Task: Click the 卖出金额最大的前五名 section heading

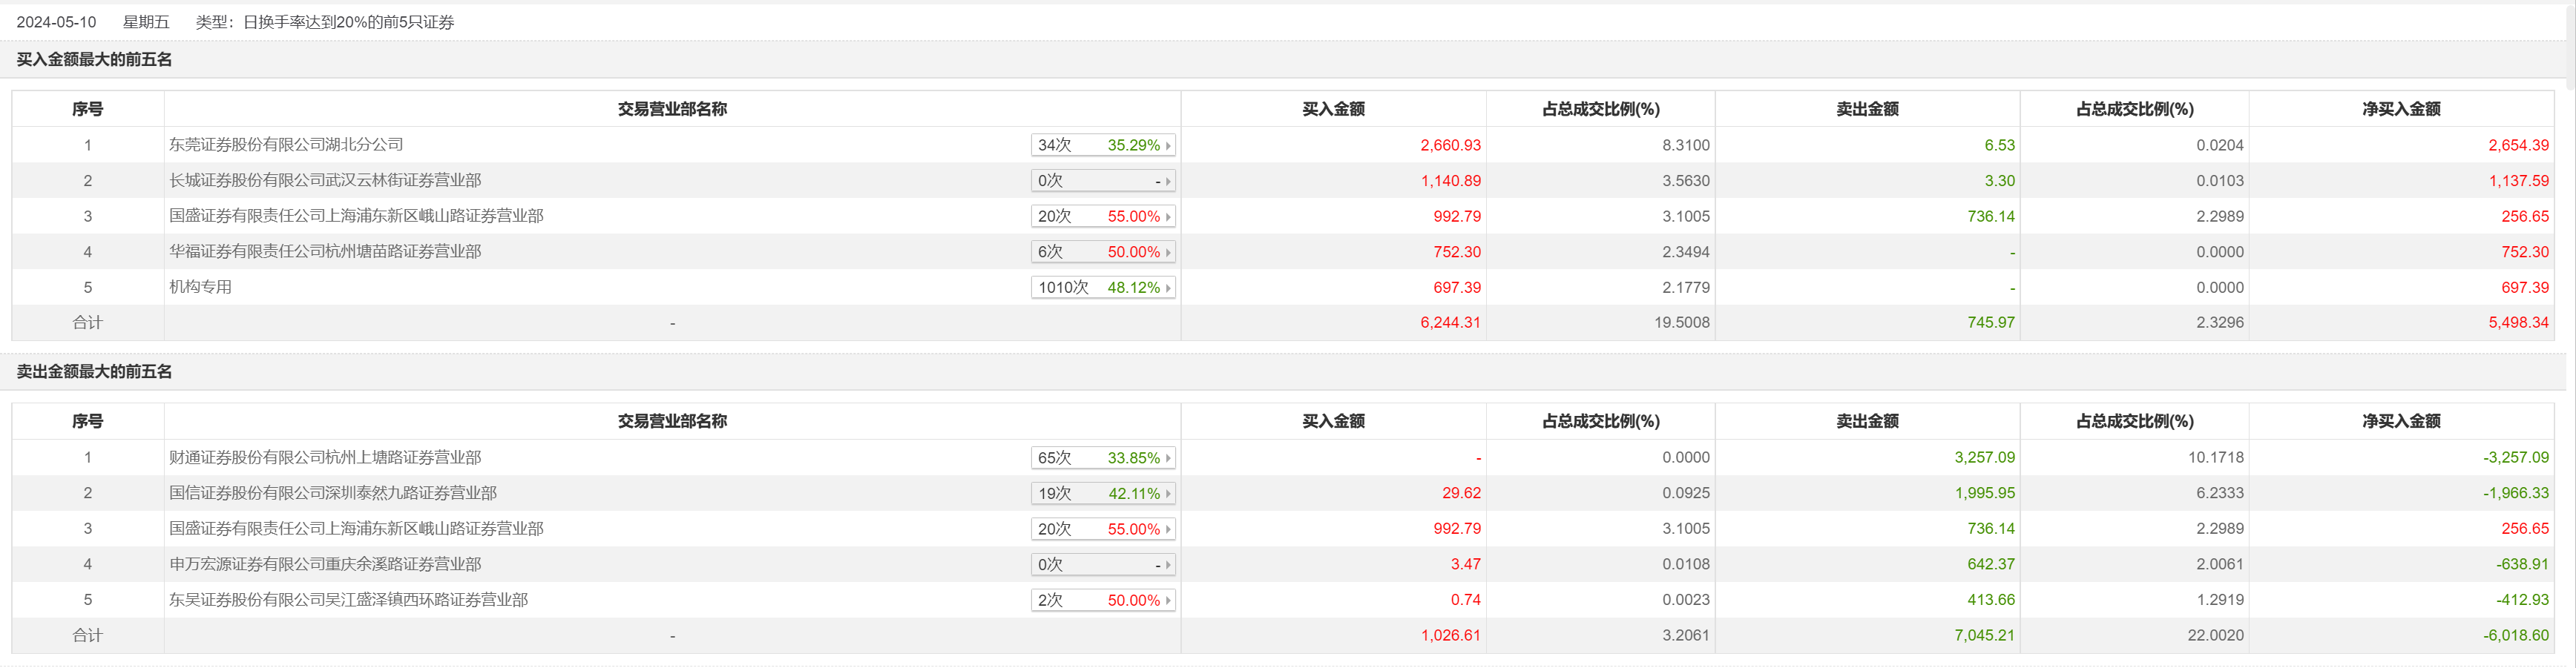Action: (94, 372)
